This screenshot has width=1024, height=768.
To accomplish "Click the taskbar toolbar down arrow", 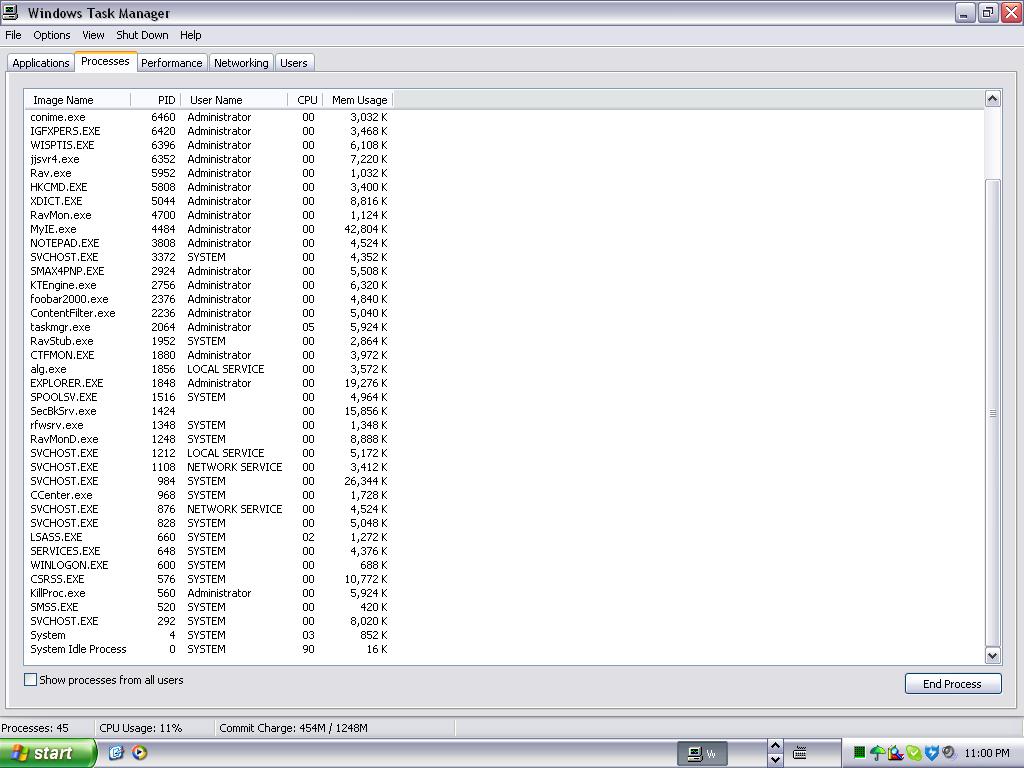I will pos(775,760).
